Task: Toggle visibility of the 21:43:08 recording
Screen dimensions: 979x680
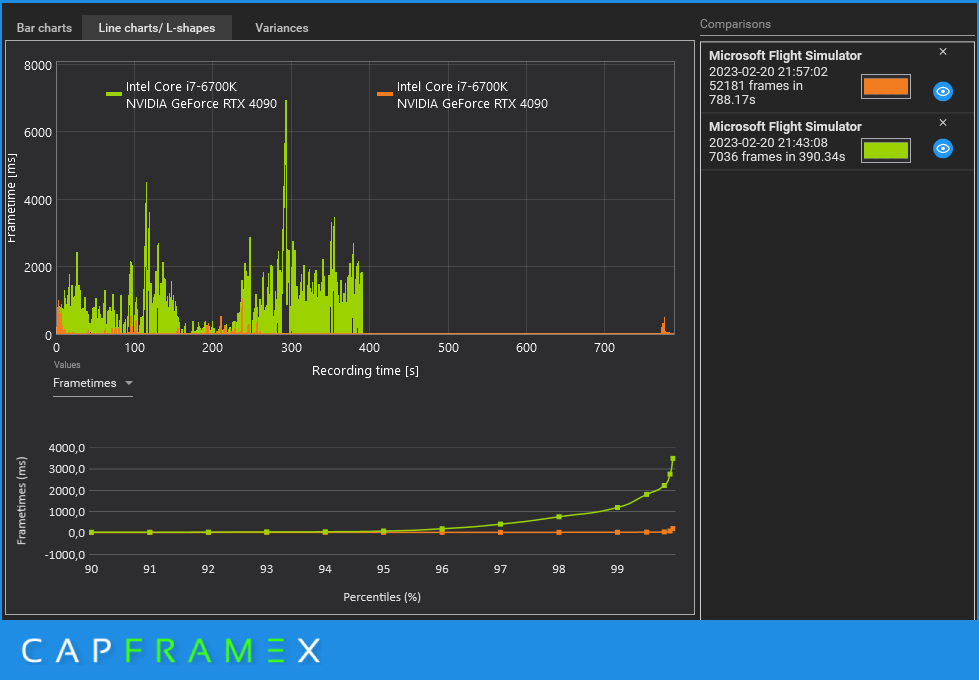Action: pyautogui.click(x=943, y=149)
